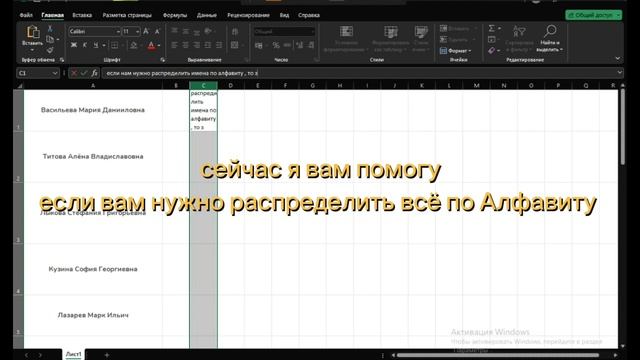Screen dimensions: 640x360
Task: Open the Файл menu tab
Action: point(26,15)
